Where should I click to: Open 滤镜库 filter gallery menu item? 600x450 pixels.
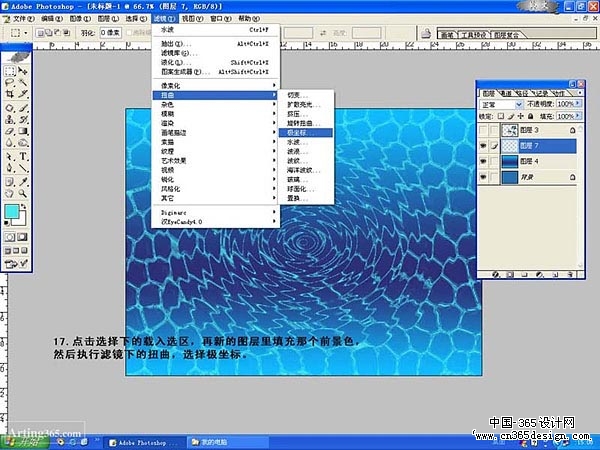click(x=216, y=53)
